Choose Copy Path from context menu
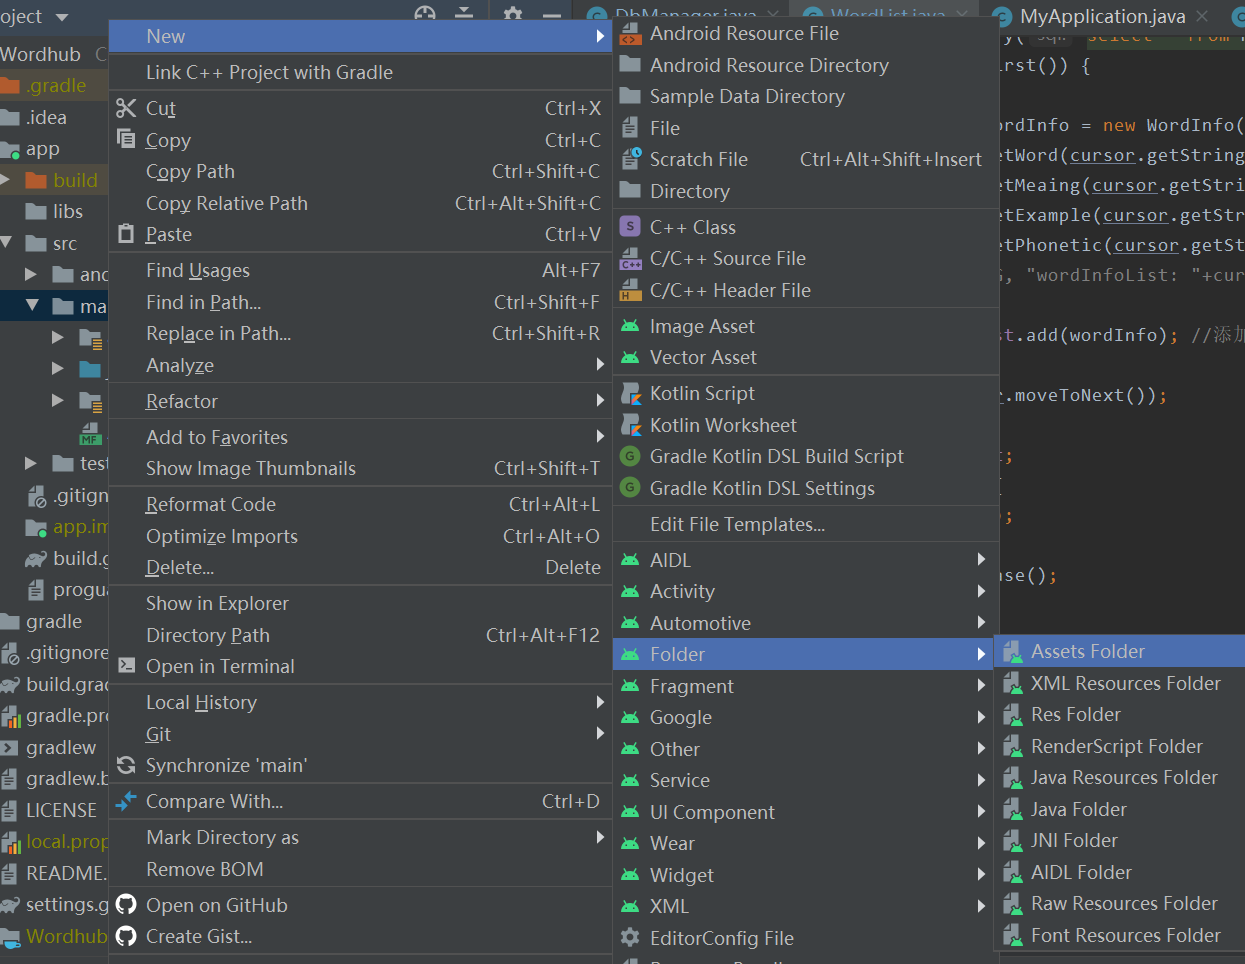The width and height of the screenshot is (1245, 964). pyautogui.click(x=360, y=171)
